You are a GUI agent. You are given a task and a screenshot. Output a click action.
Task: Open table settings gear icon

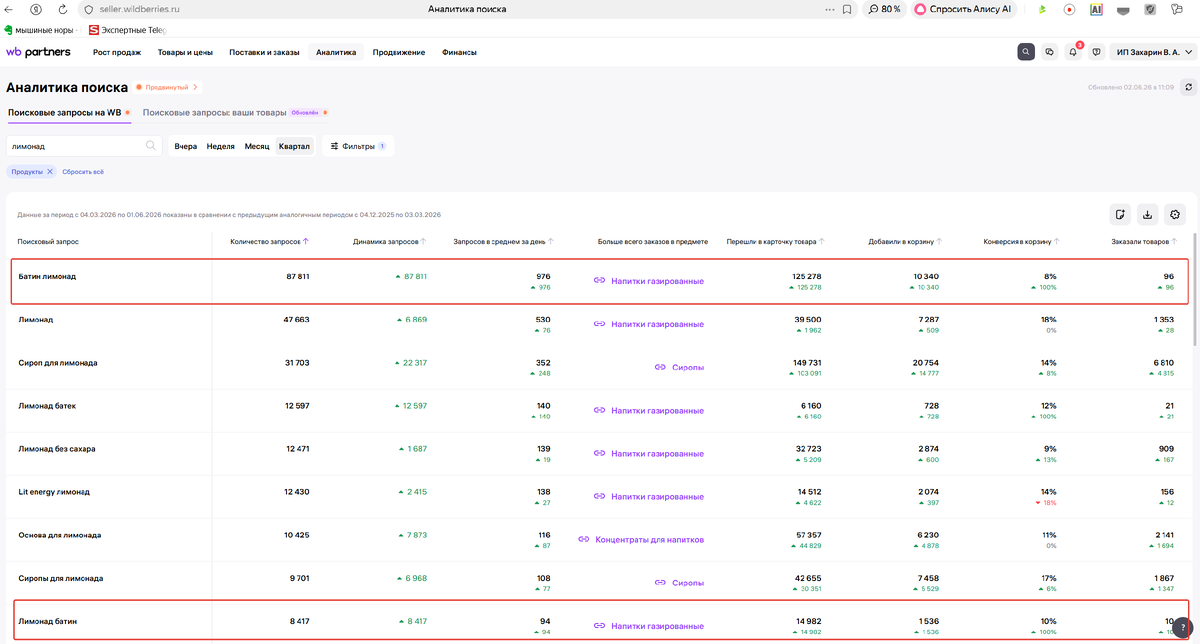point(1175,214)
